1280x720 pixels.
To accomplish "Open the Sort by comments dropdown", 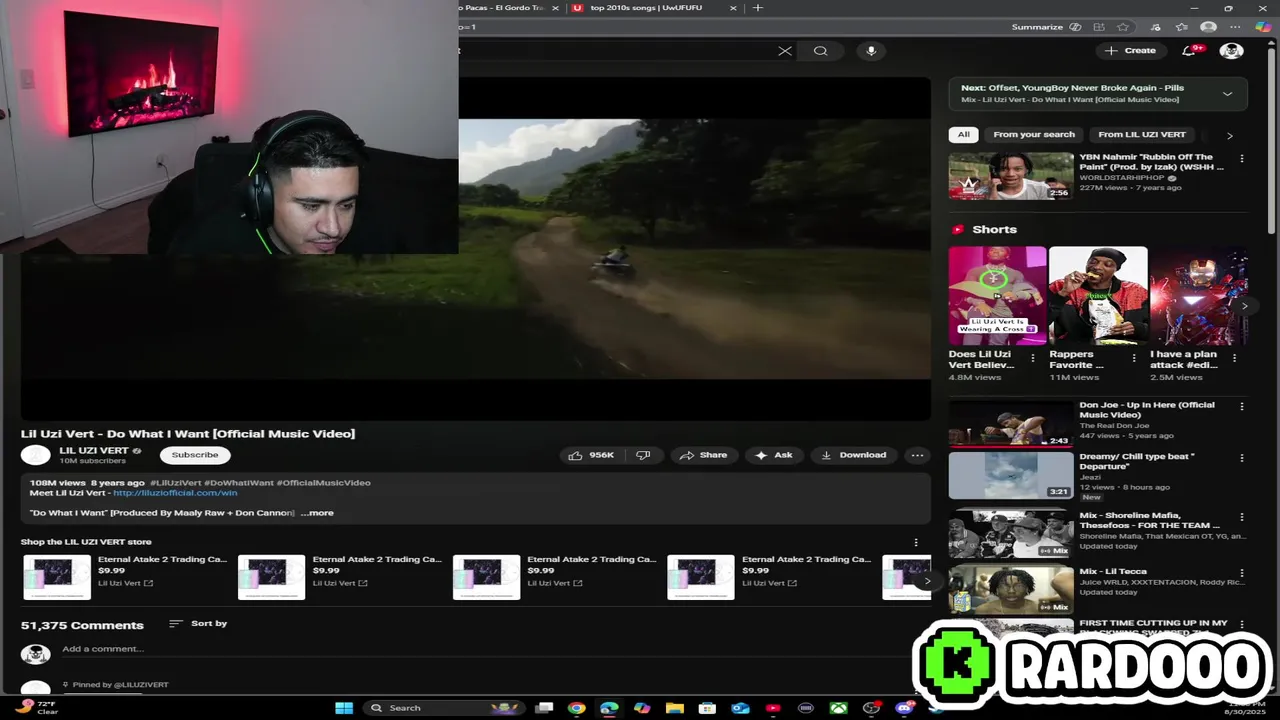I will click(198, 624).
